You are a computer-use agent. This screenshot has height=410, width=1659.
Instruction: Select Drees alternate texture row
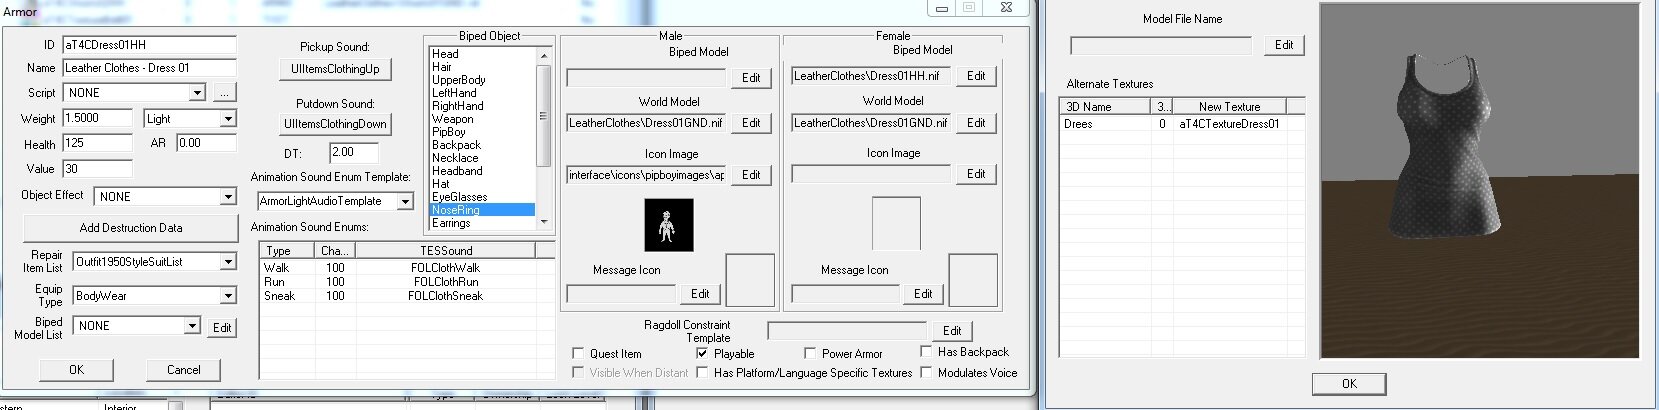coord(1182,124)
